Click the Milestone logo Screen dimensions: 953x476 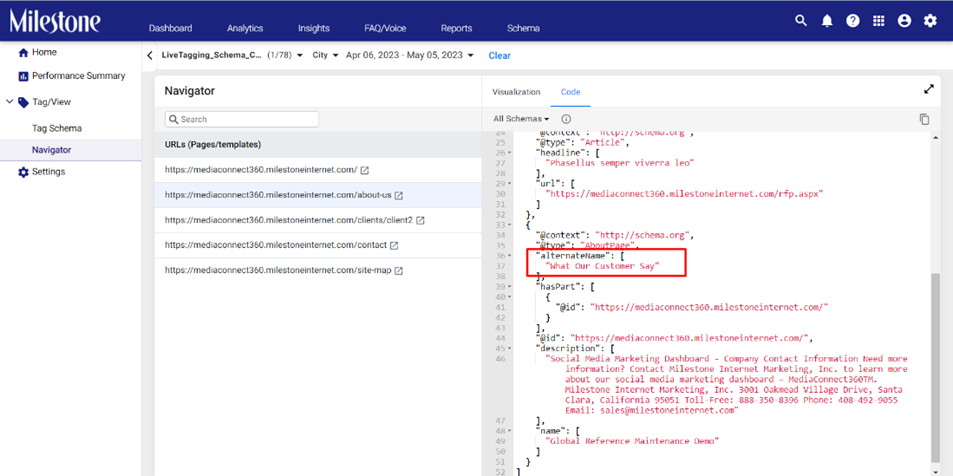(x=55, y=21)
